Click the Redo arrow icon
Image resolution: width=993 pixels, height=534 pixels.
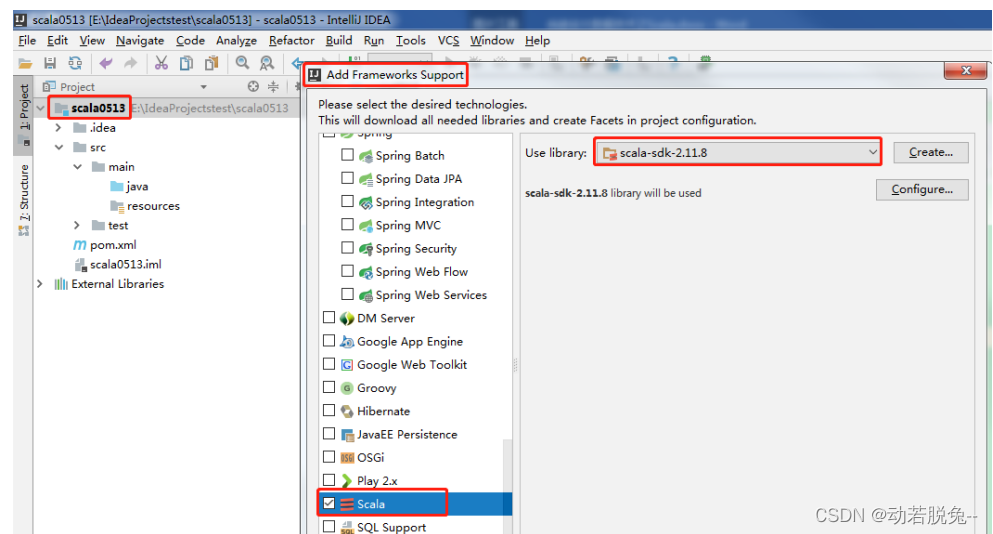[x=130, y=63]
